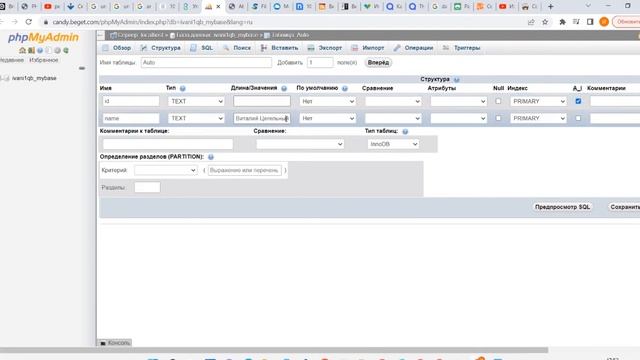Open Сравнение dropdown in id row

coord(393,101)
